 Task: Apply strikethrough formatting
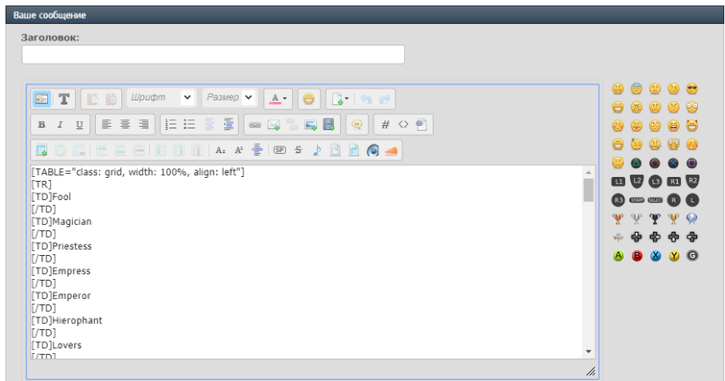coord(298,150)
